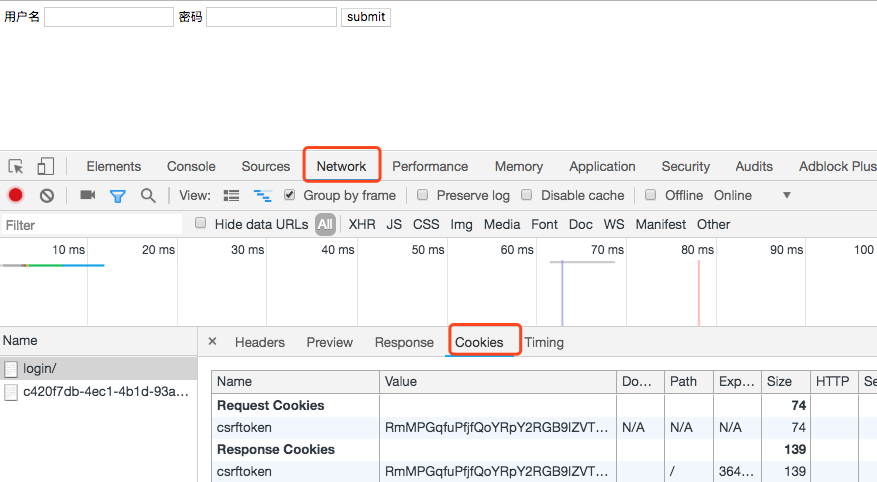Click the submit button

pyautogui.click(x=365, y=17)
